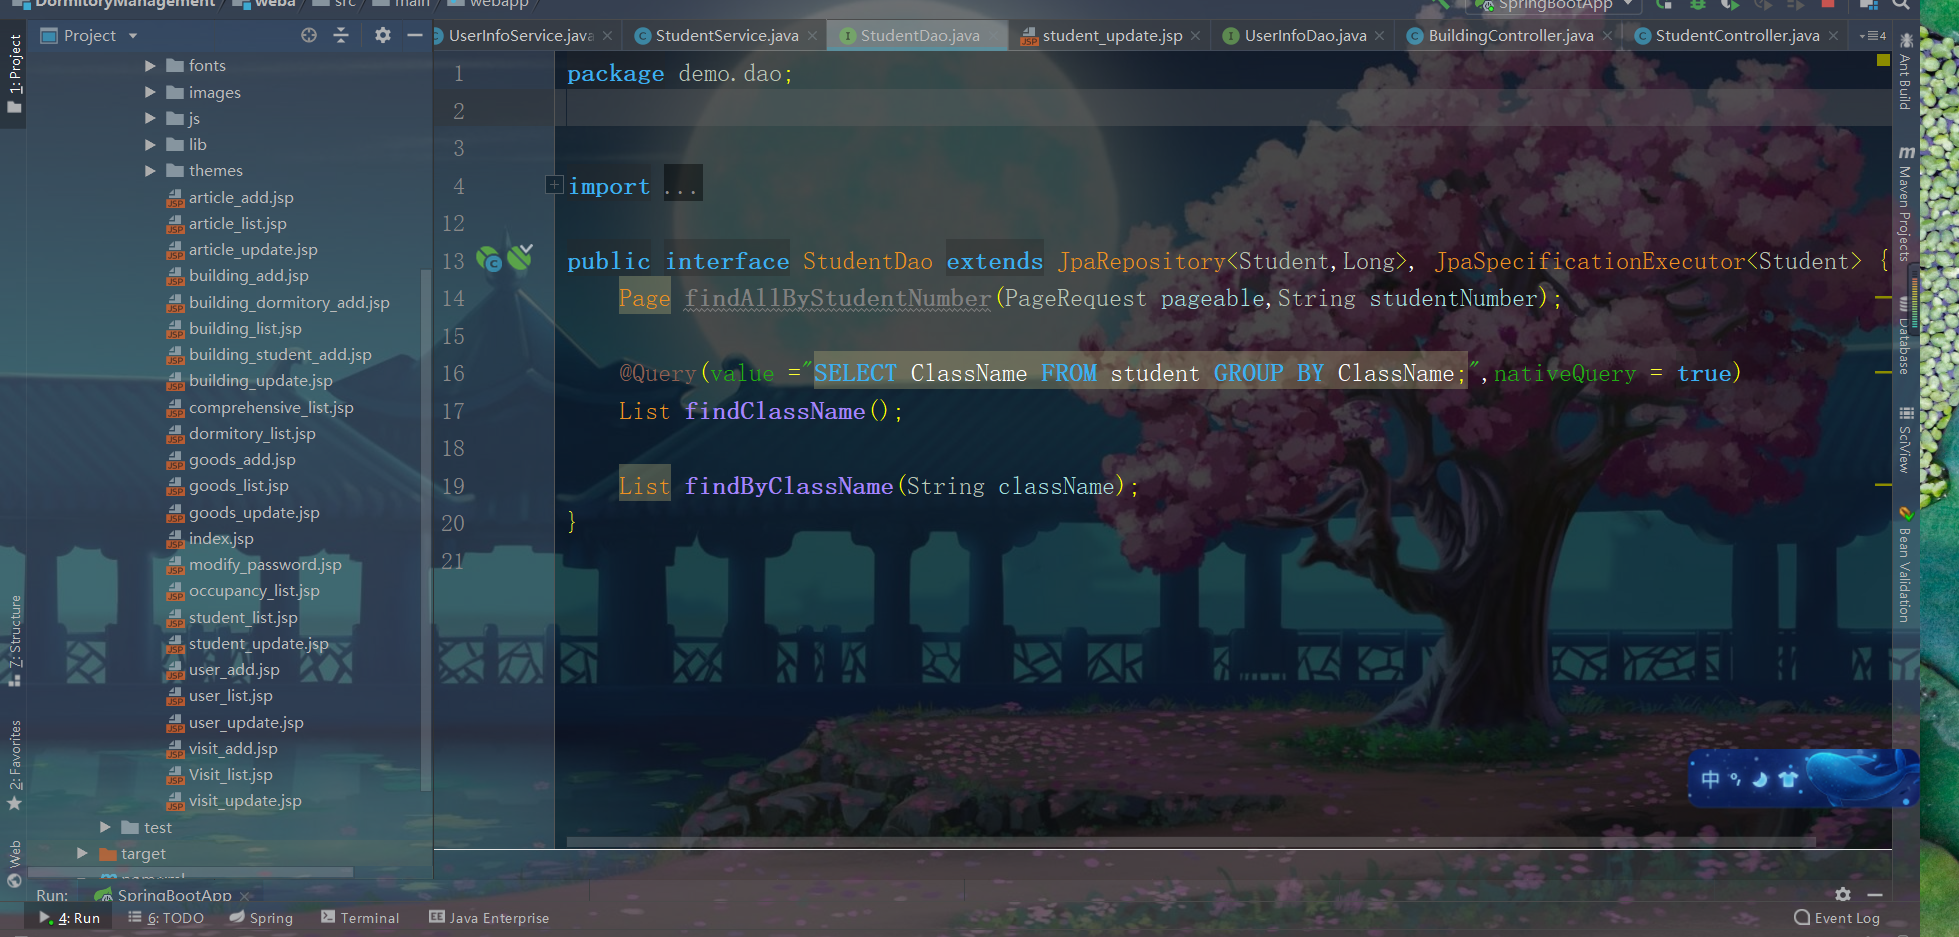Expand the themes folder

click(x=150, y=171)
